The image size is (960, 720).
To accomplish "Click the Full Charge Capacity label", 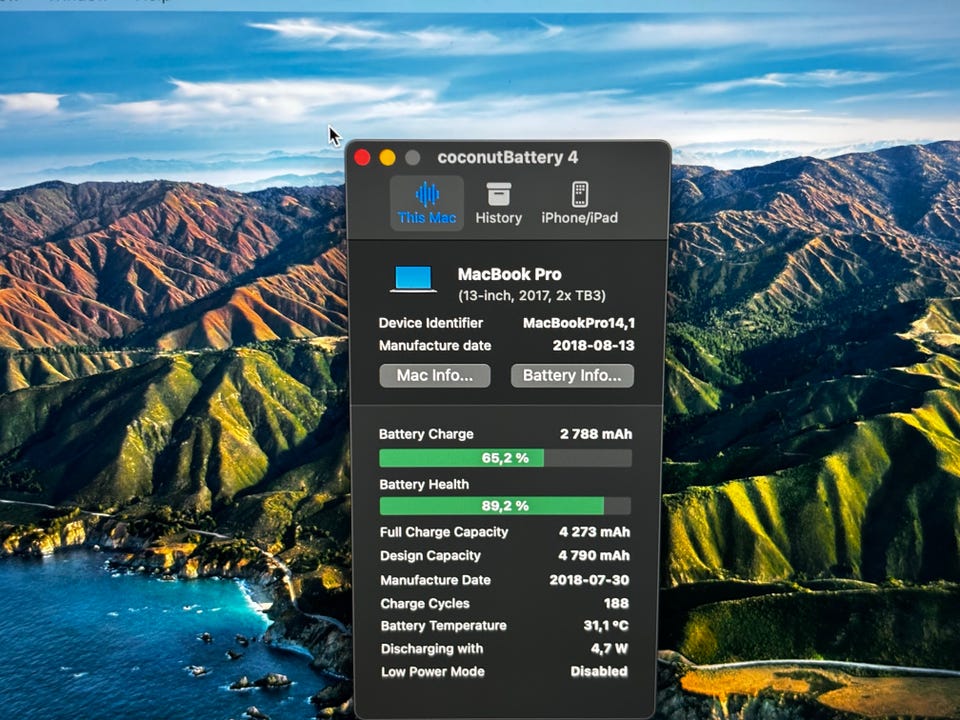I will 444,532.
